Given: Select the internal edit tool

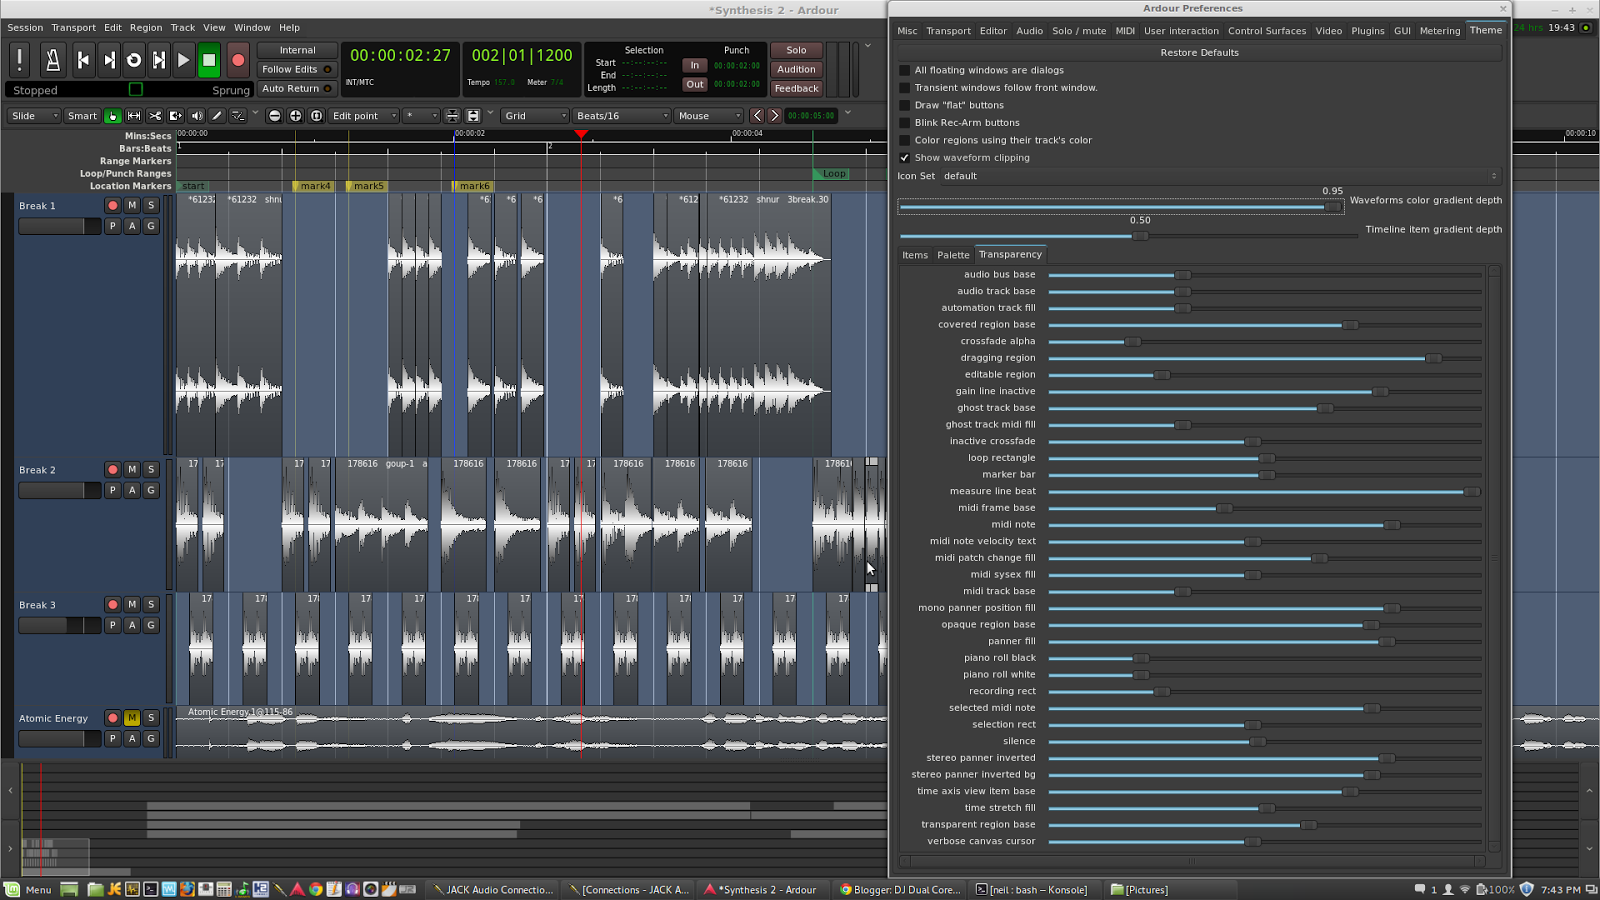Looking at the screenshot, I should click(x=238, y=116).
